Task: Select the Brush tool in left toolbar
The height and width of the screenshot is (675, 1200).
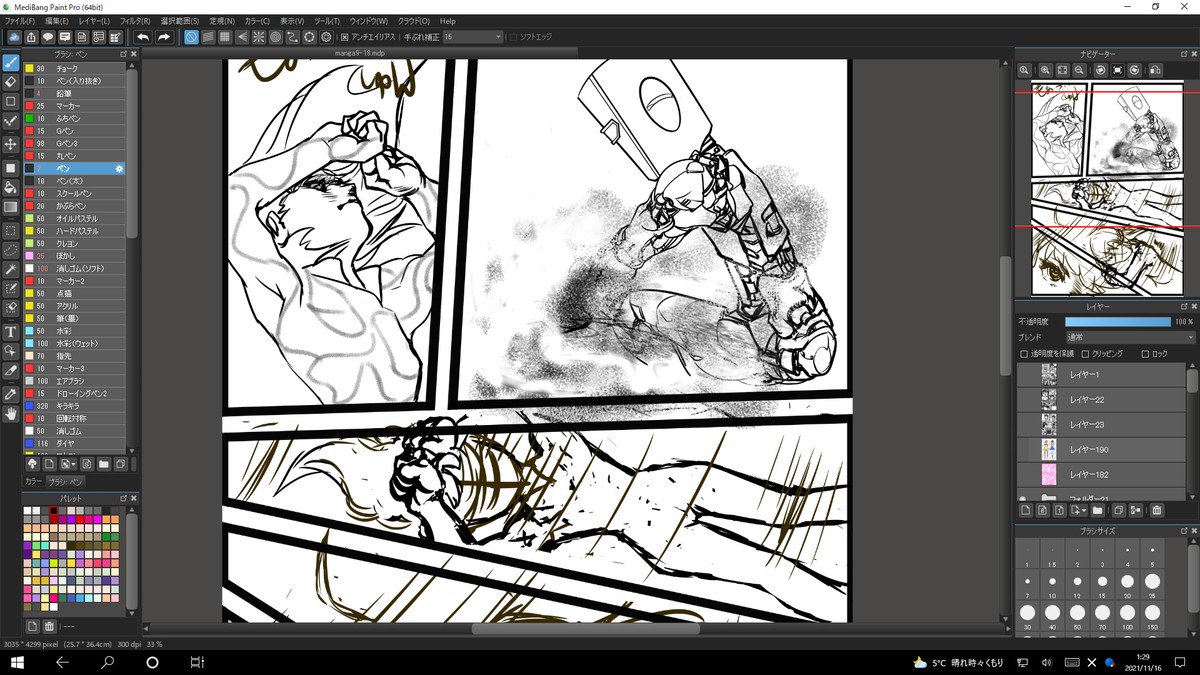Action: click(11, 63)
